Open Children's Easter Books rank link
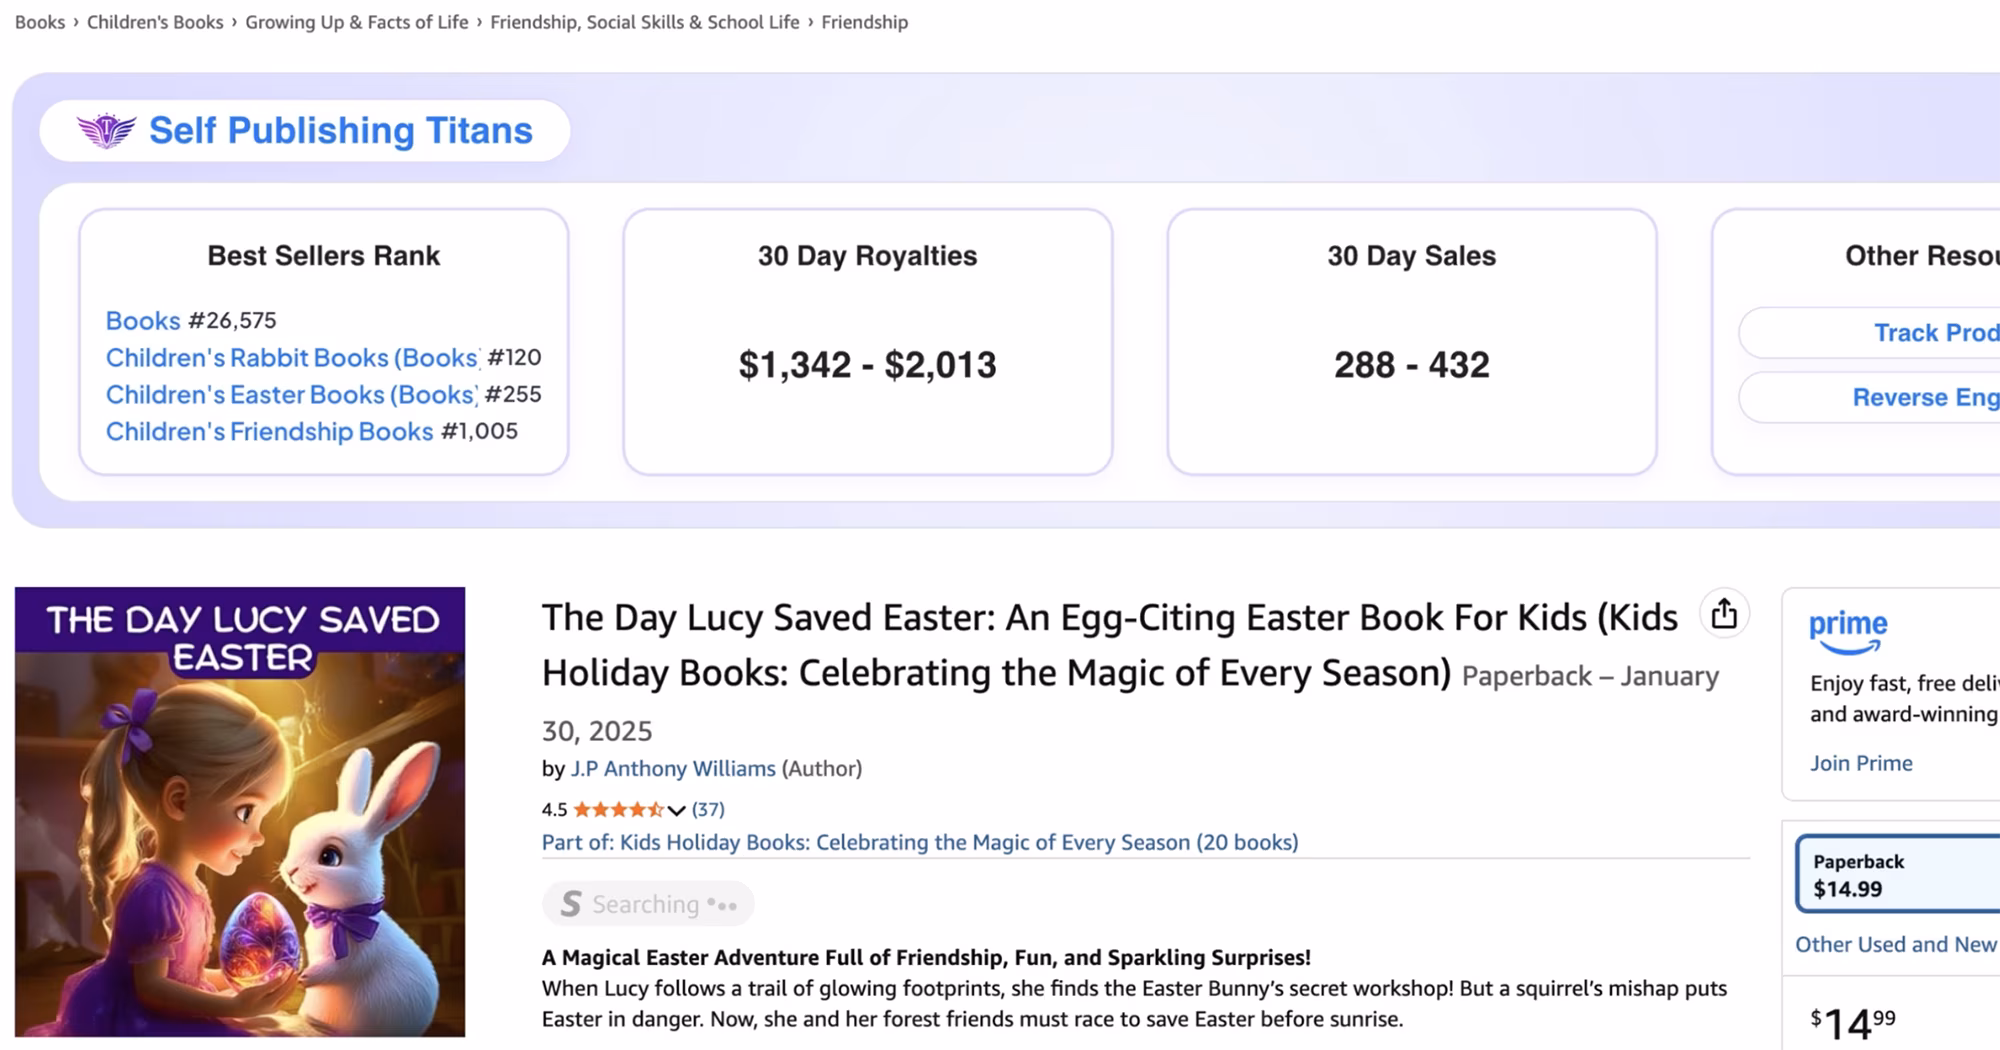The height and width of the screenshot is (1050, 2000). [x=291, y=394]
